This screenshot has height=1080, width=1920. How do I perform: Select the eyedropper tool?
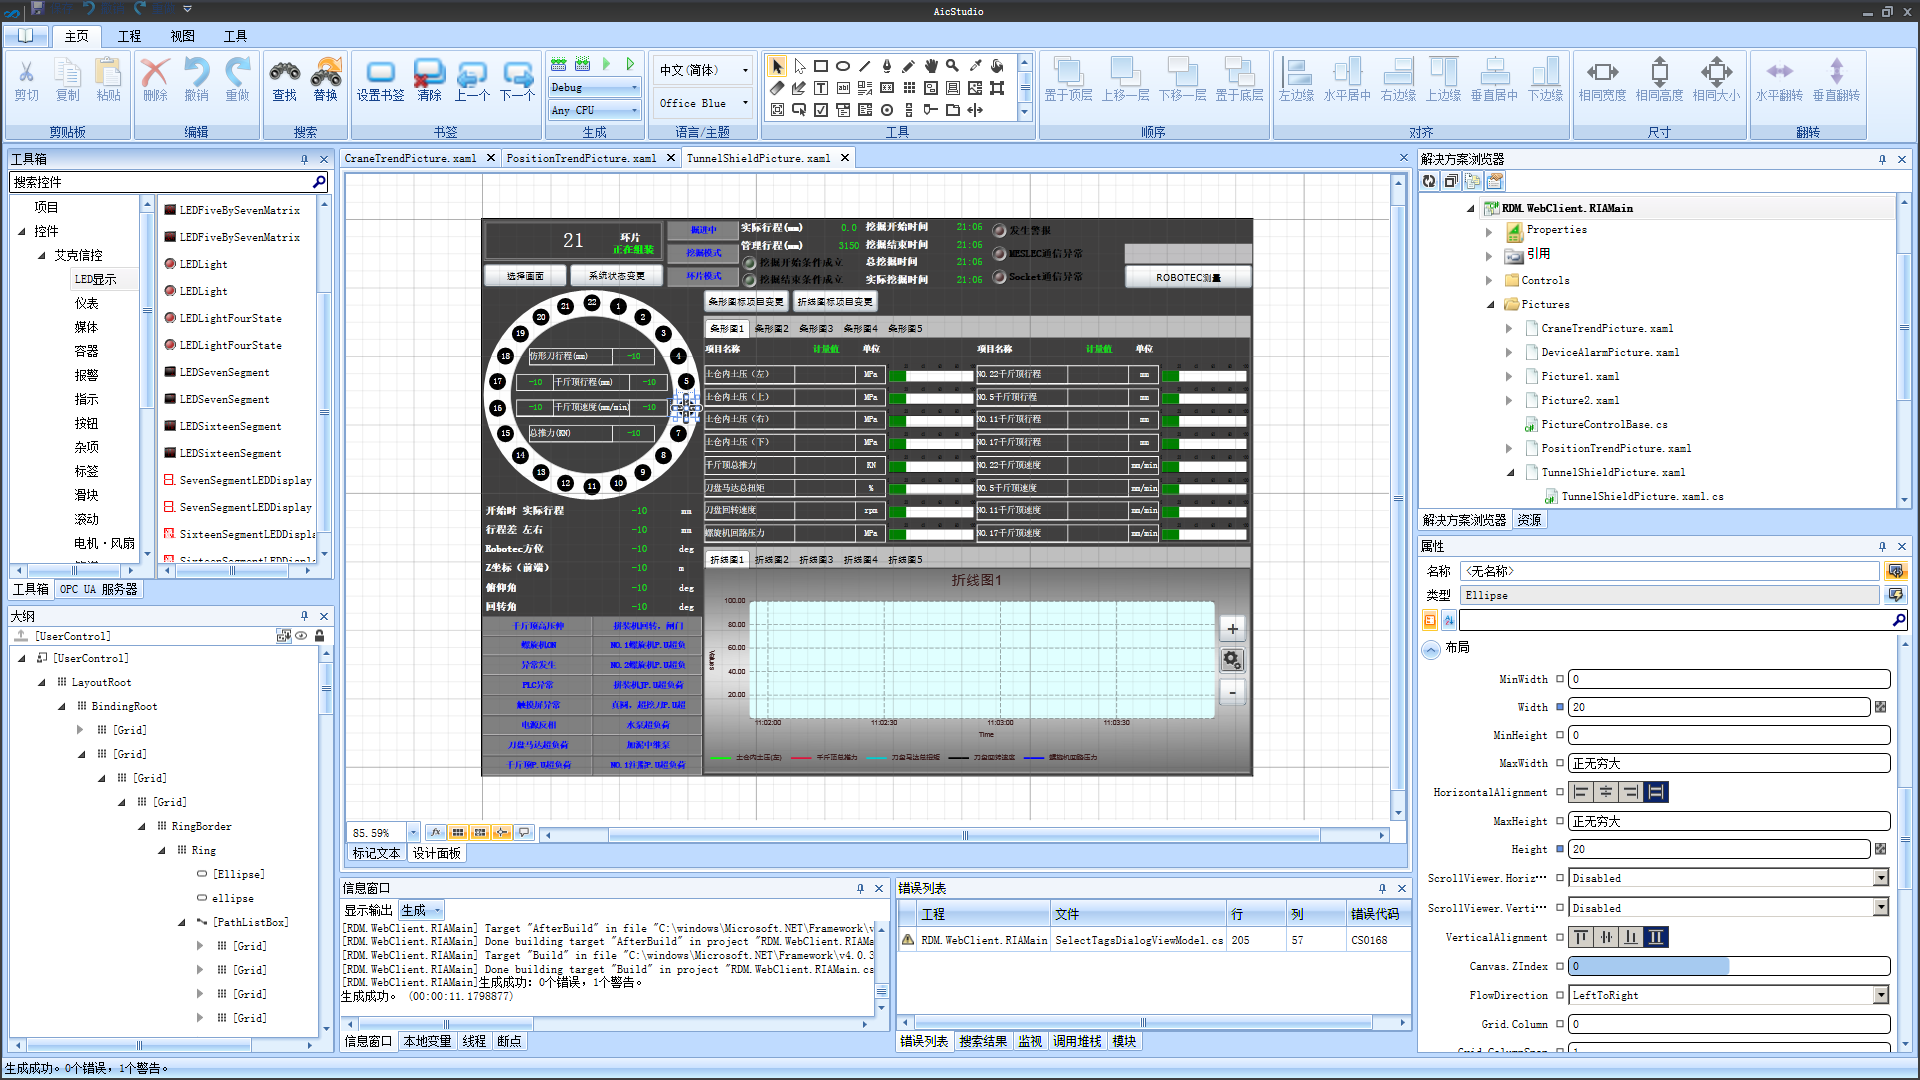975,66
